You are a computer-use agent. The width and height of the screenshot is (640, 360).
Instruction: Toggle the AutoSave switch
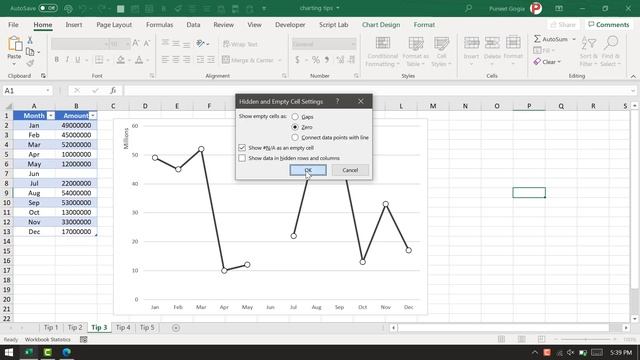pos(48,8)
